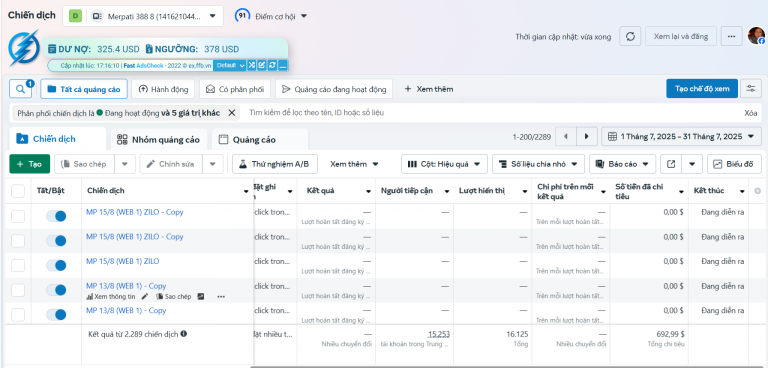Open the Merpati 388 8 account selector

[x=143, y=16]
